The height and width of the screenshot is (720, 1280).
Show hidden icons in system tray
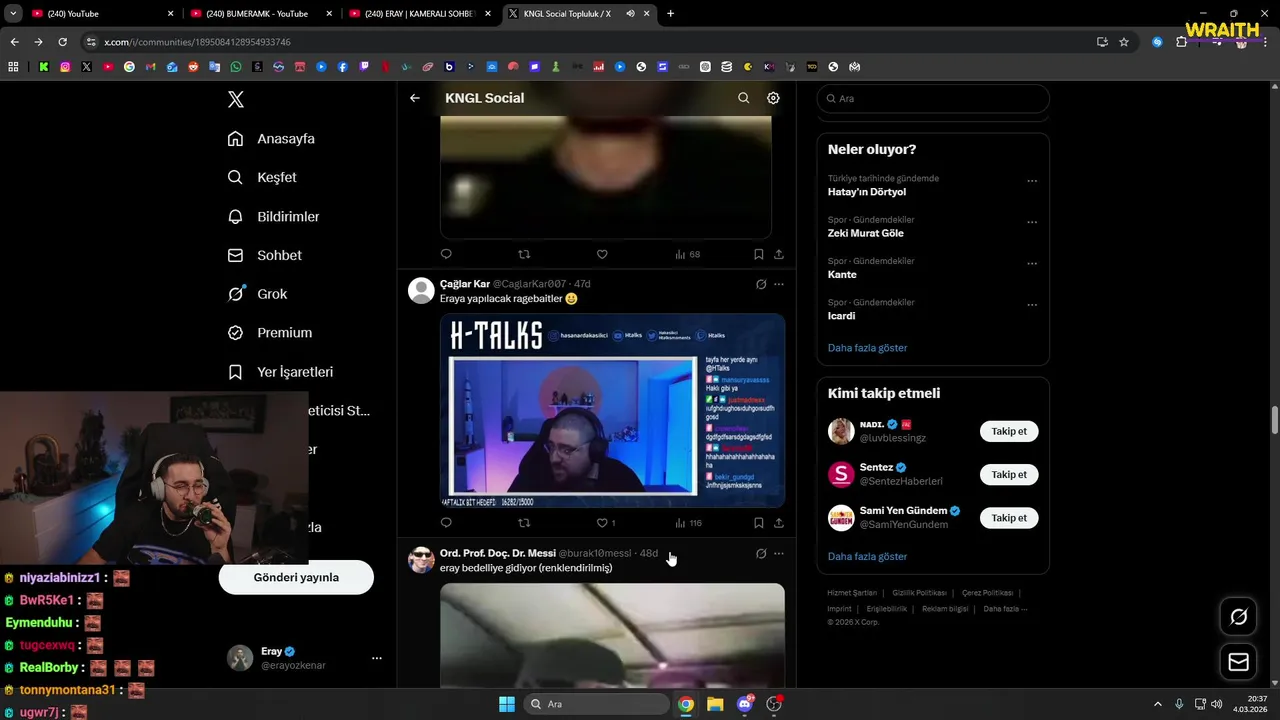tap(1158, 704)
